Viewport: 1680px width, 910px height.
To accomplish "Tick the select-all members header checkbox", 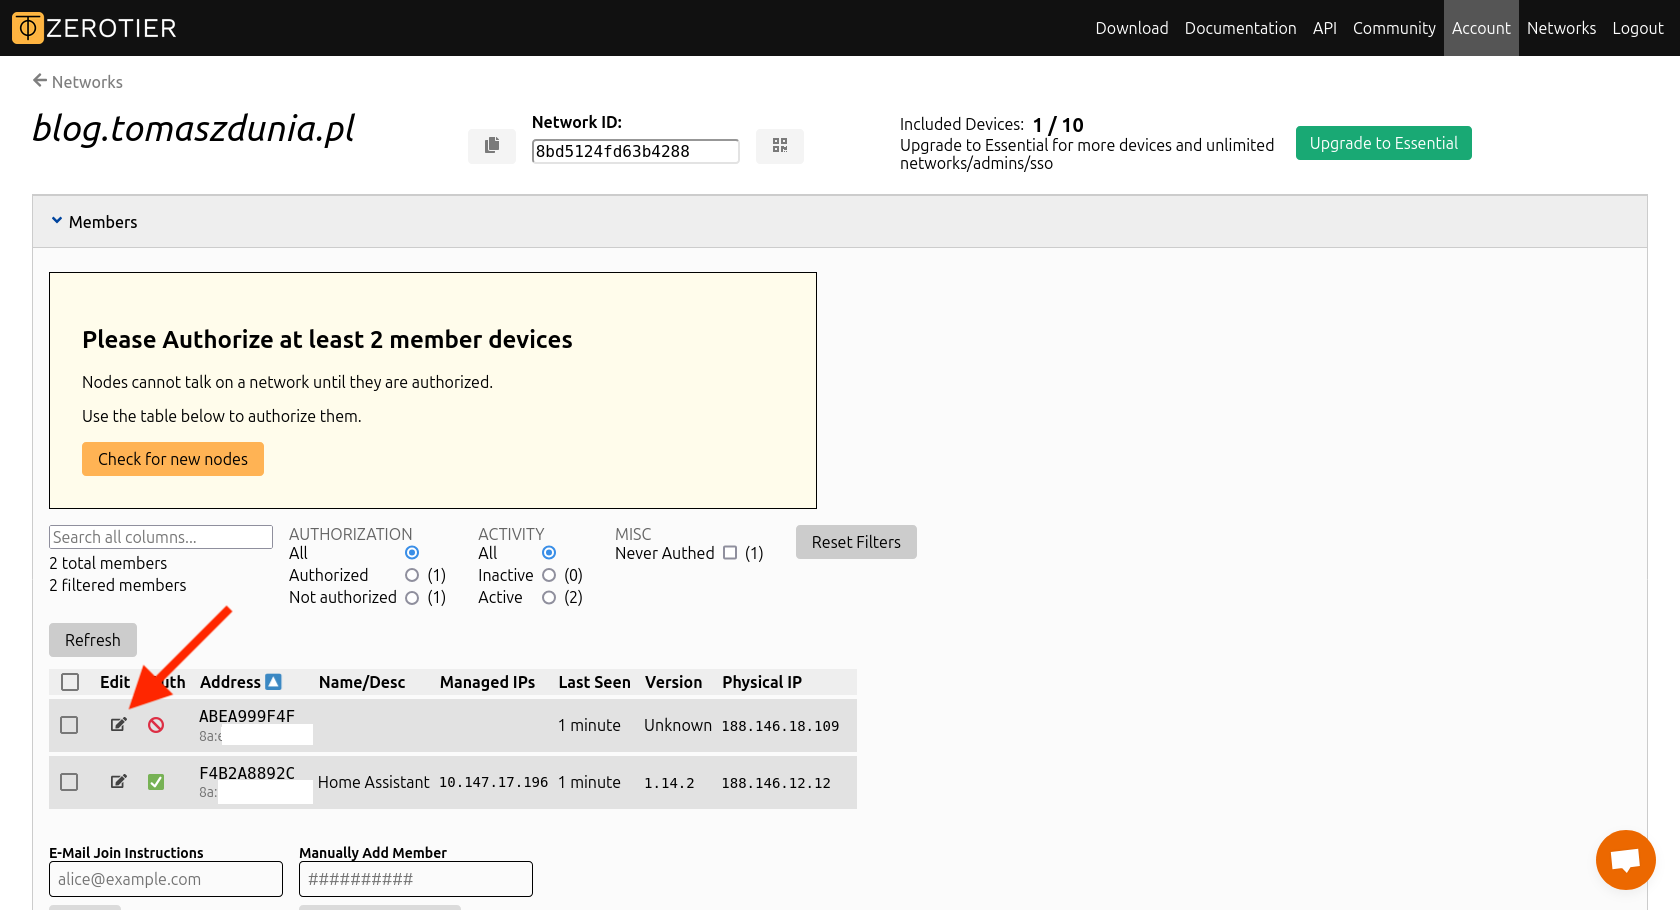I will [70, 682].
